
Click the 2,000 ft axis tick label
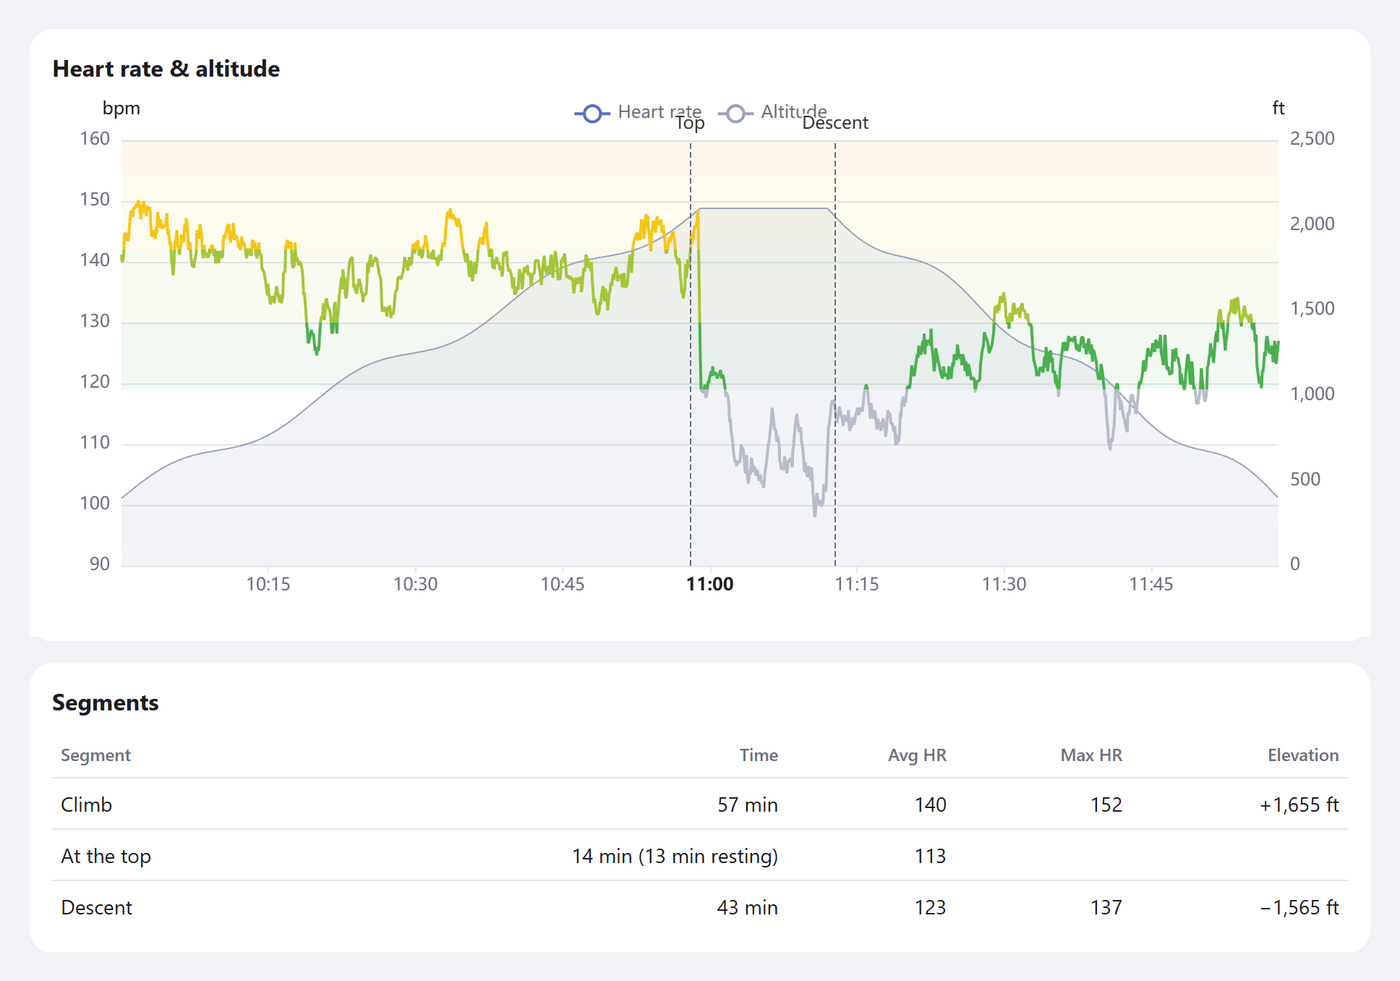(x=1312, y=224)
